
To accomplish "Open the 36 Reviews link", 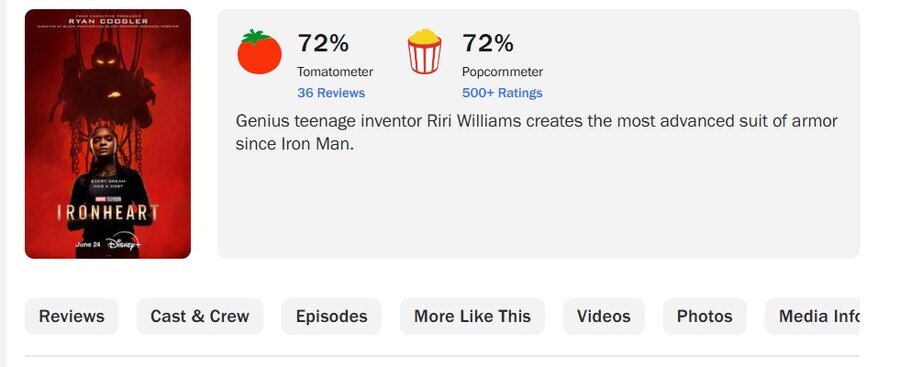I will [331, 92].
